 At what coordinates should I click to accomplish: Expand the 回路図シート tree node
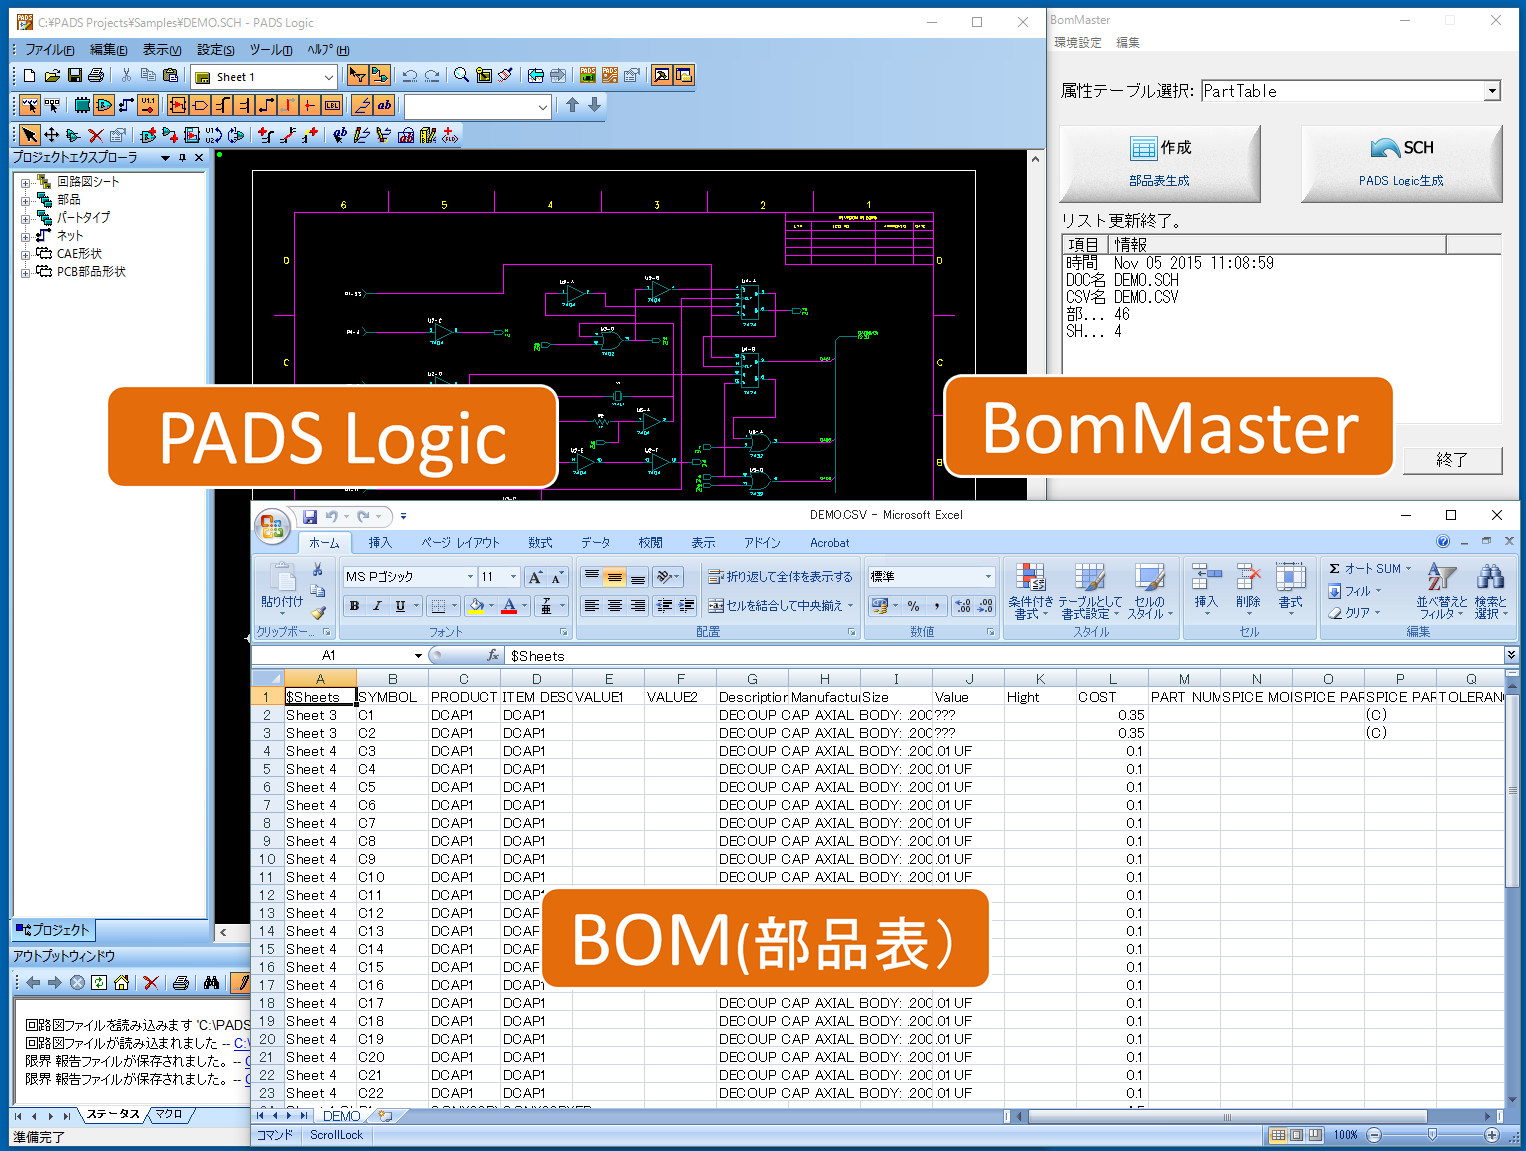tap(26, 182)
